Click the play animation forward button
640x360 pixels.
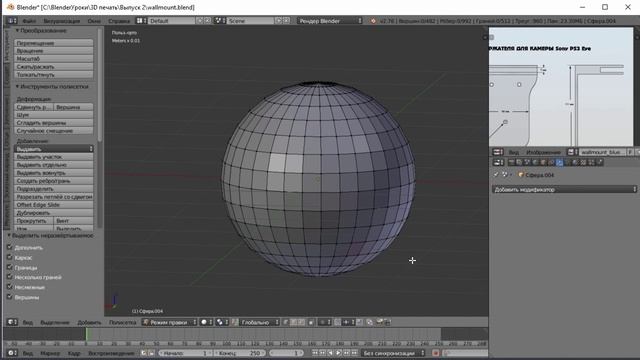(338, 353)
